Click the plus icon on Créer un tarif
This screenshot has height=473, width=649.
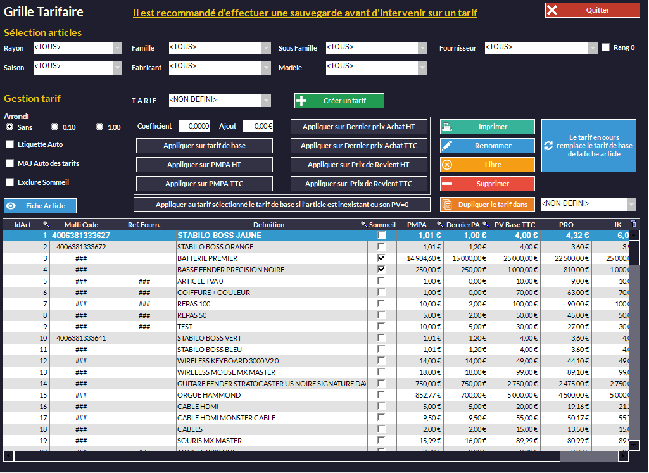pos(303,101)
